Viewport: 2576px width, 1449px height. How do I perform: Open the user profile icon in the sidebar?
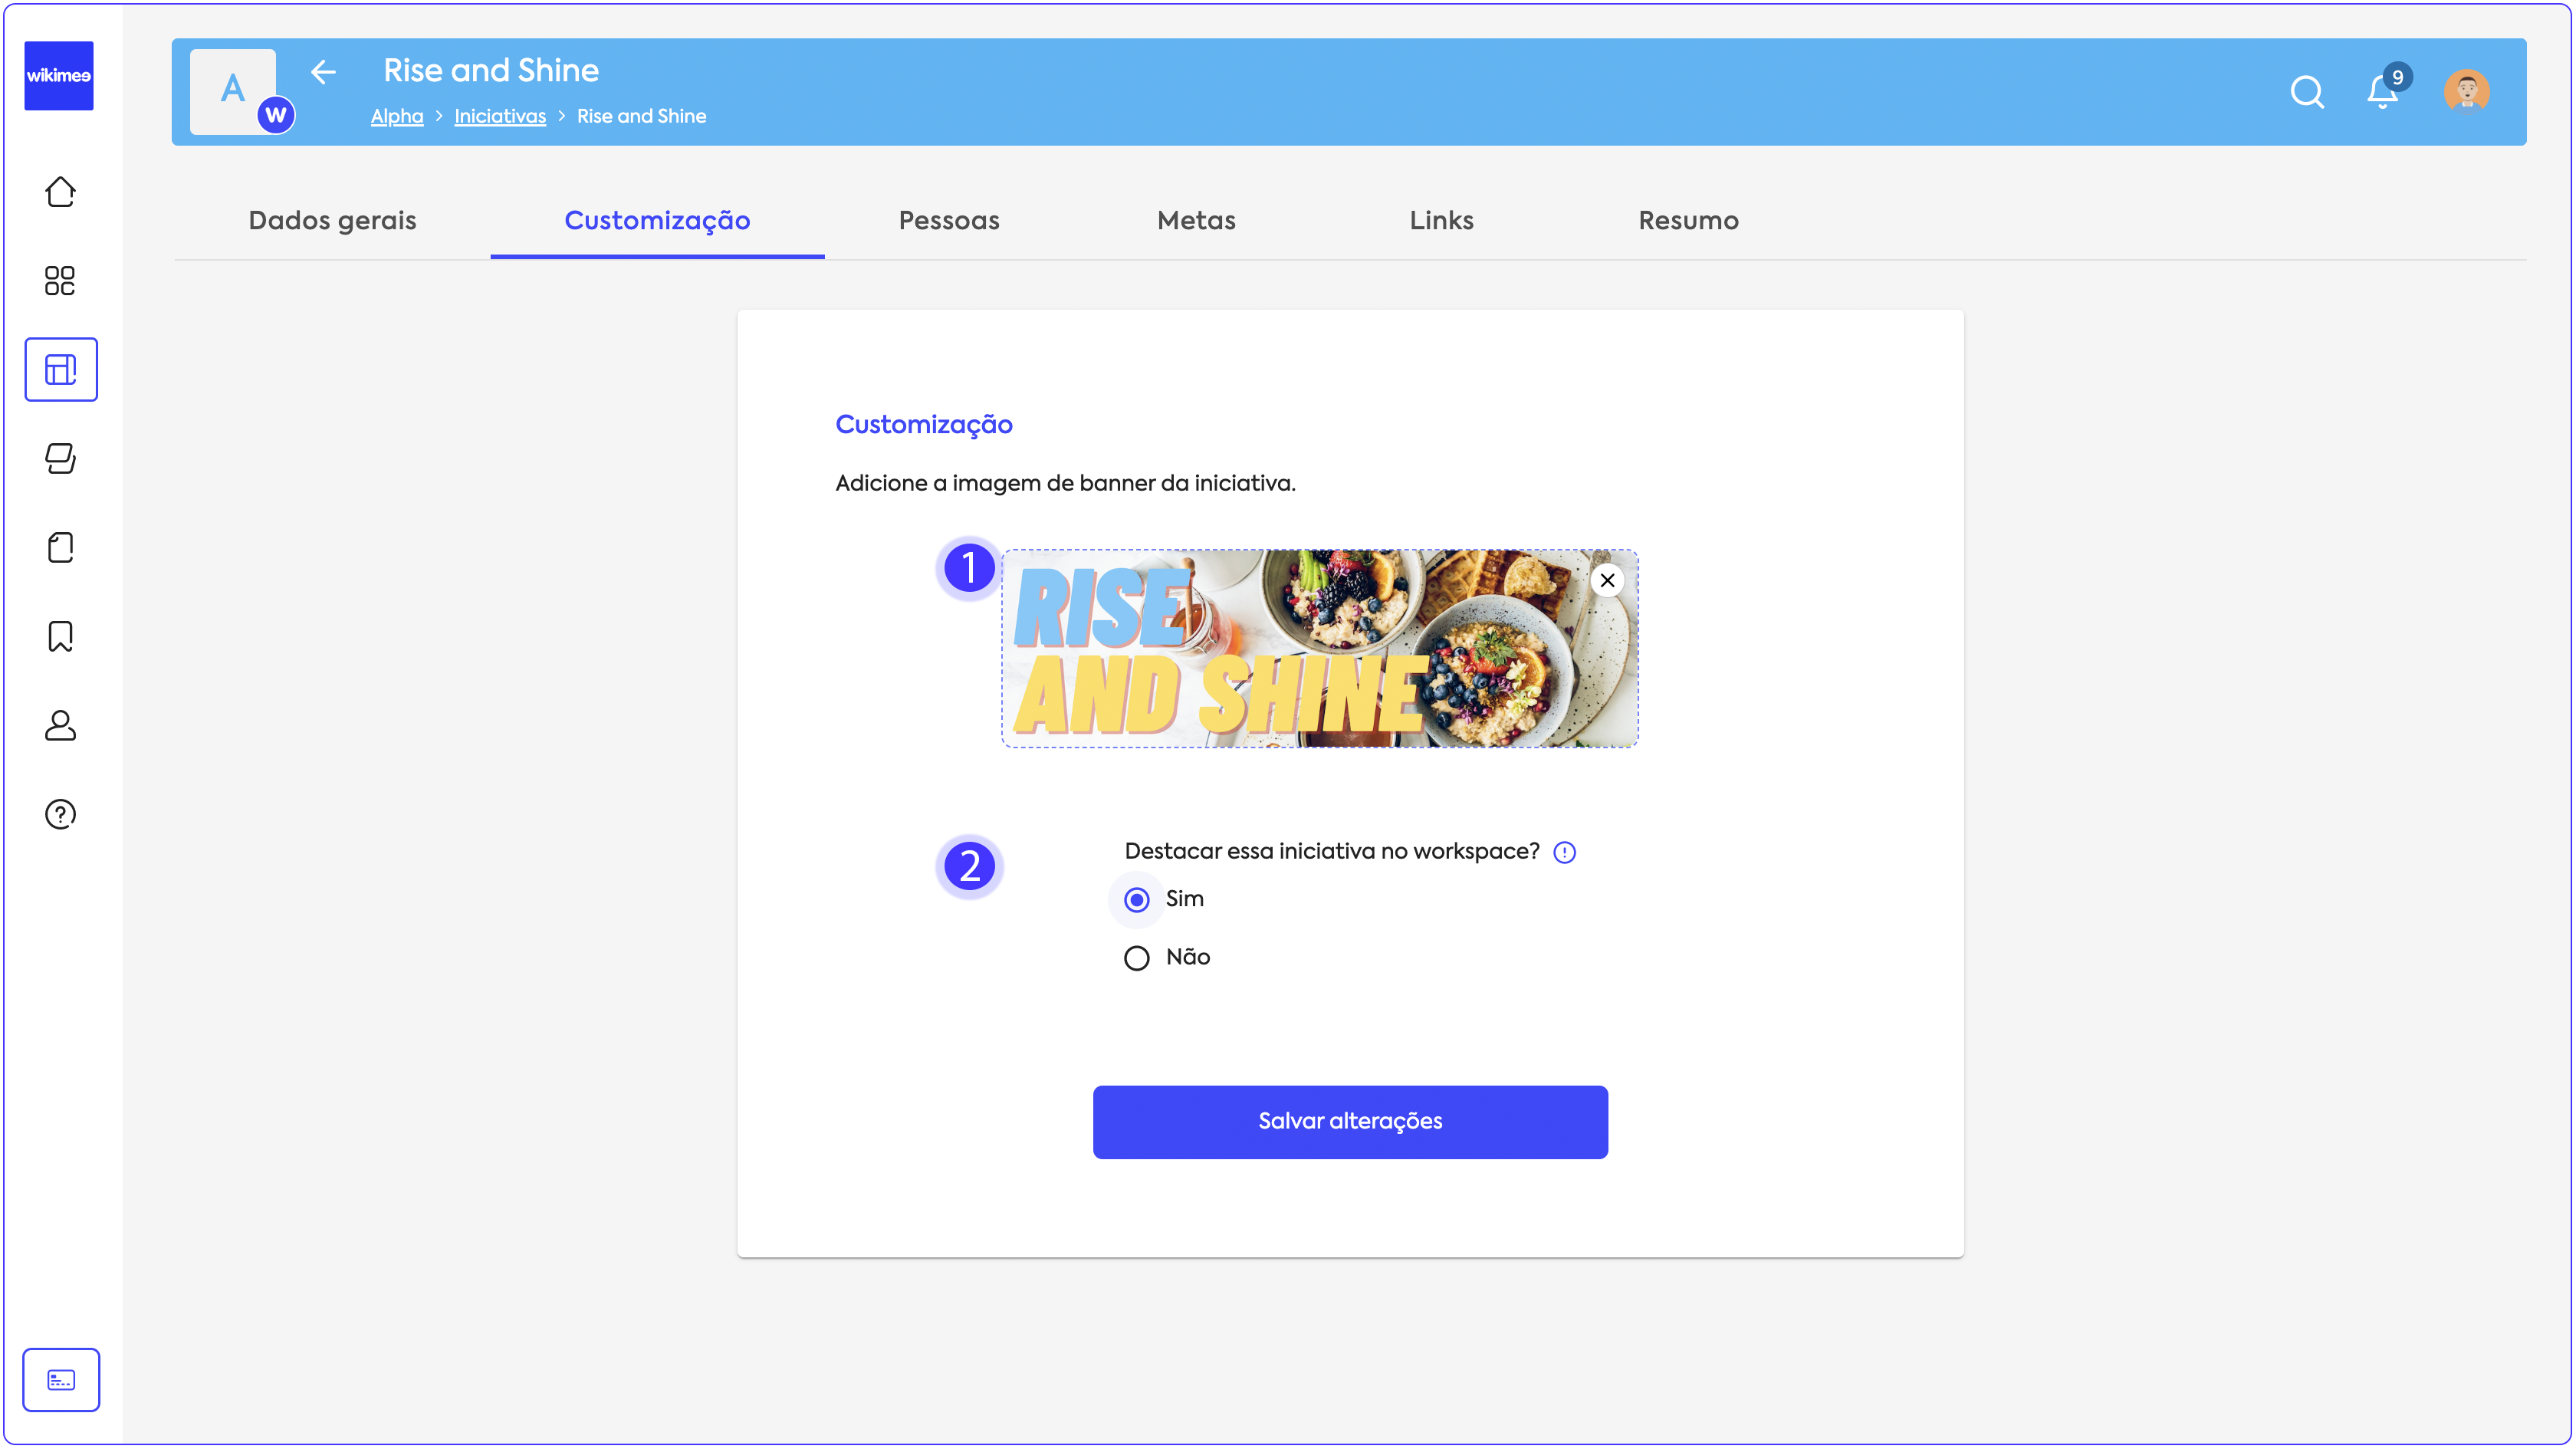(x=60, y=726)
